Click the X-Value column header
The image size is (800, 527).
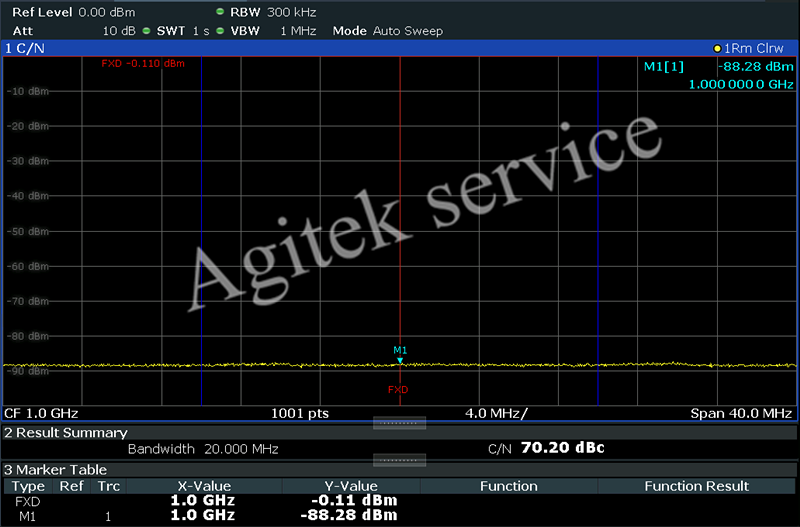click(x=204, y=486)
